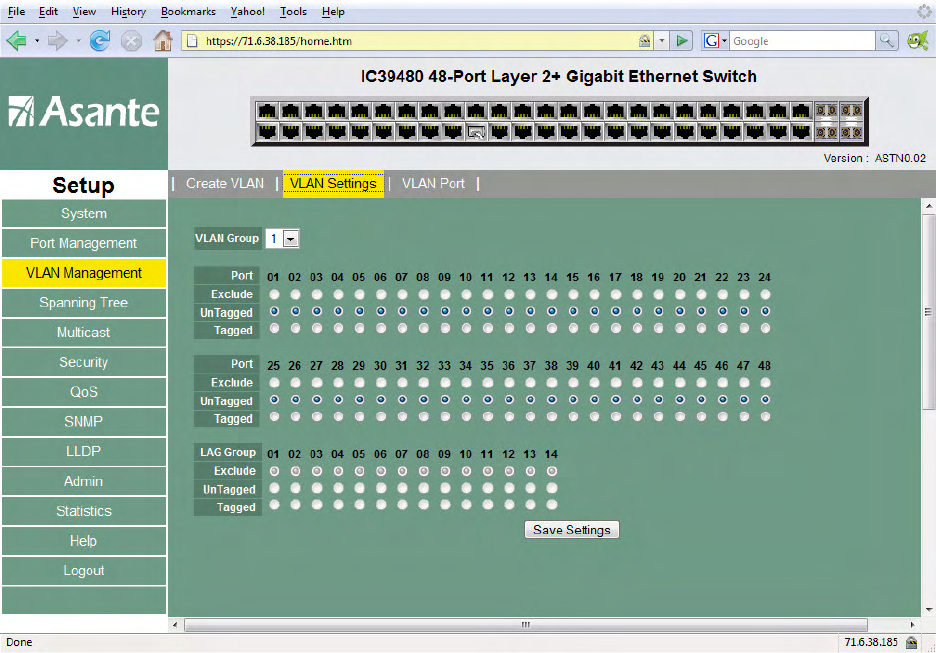Image resolution: width=936 pixels, height=653 pixels.
Task: Select Exclude for port 24
Action: pos(765,294)
